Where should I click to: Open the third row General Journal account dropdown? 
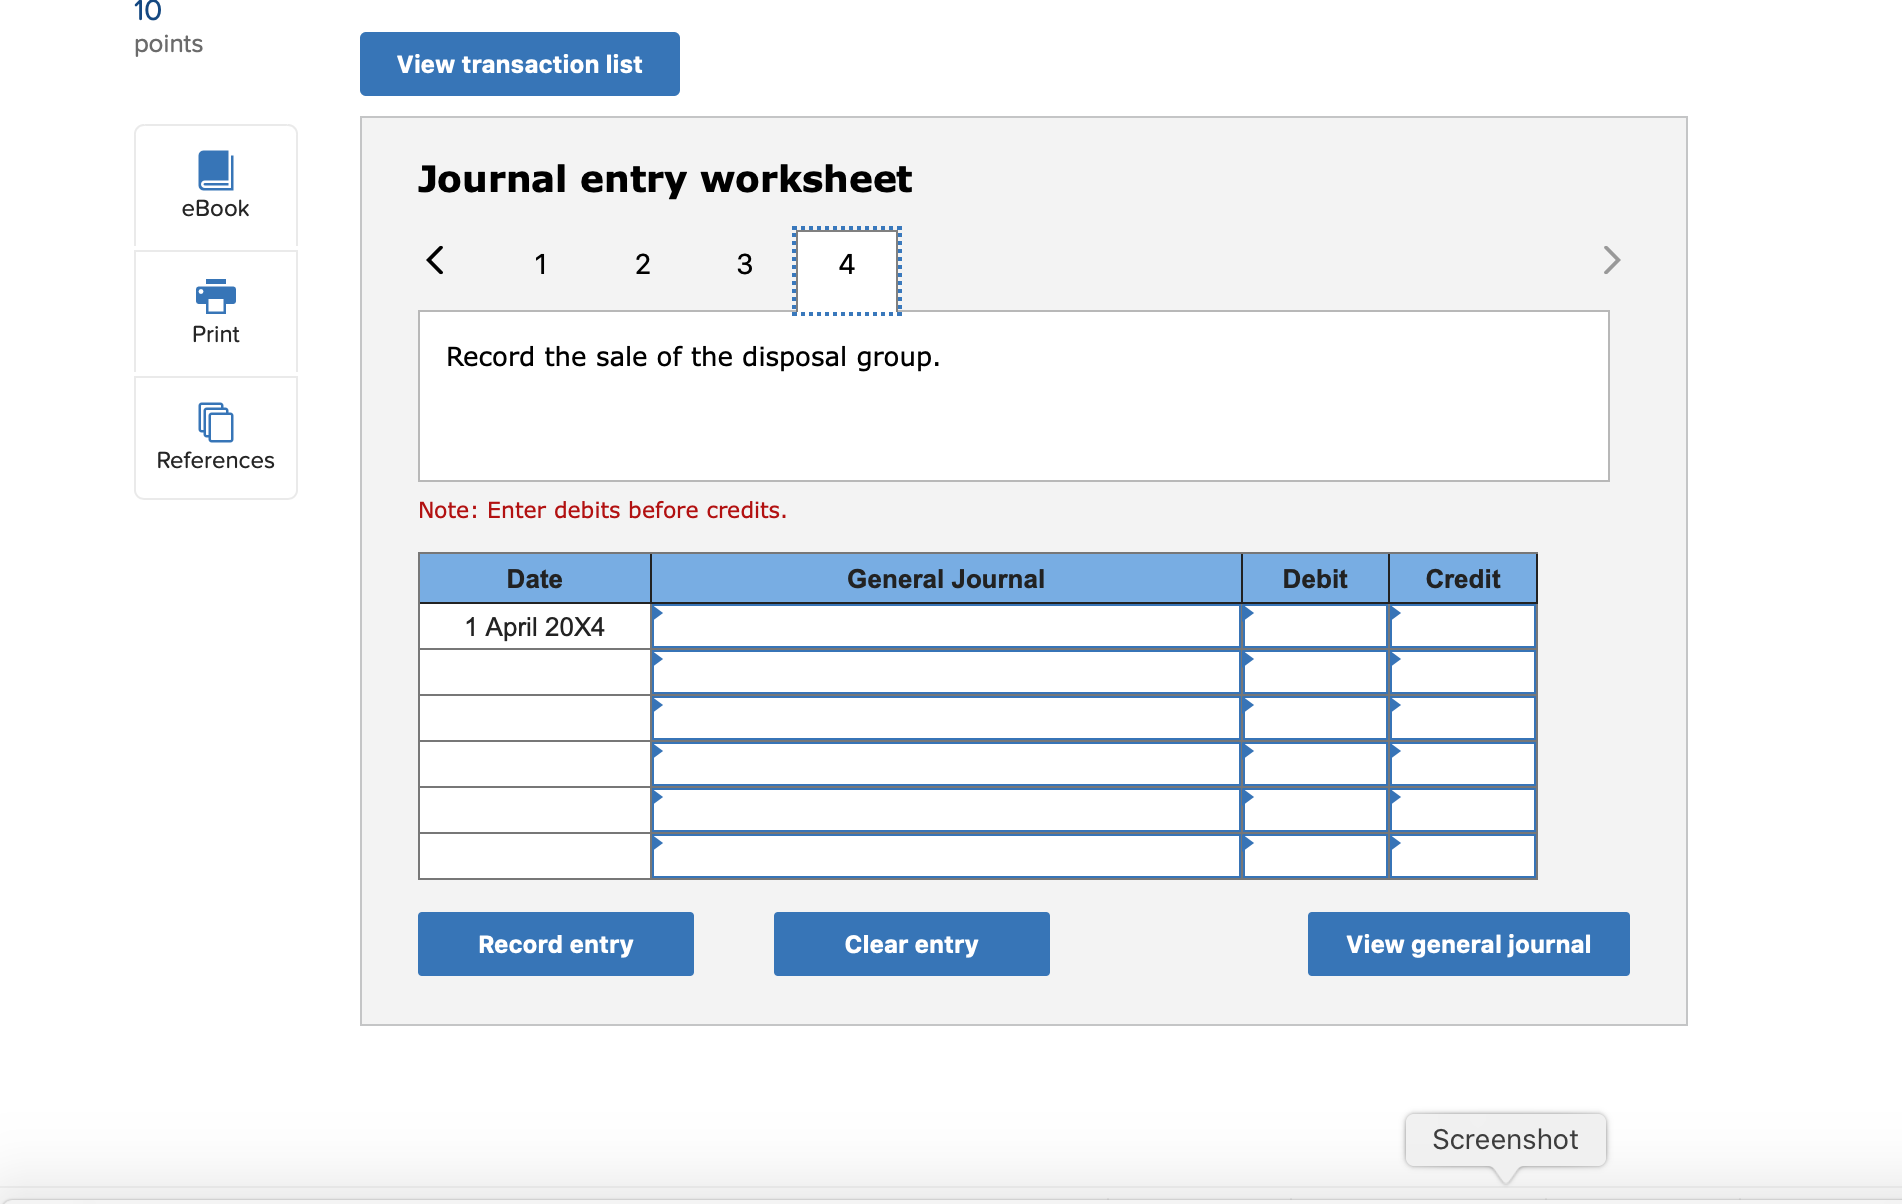click(x=946, y=719)
